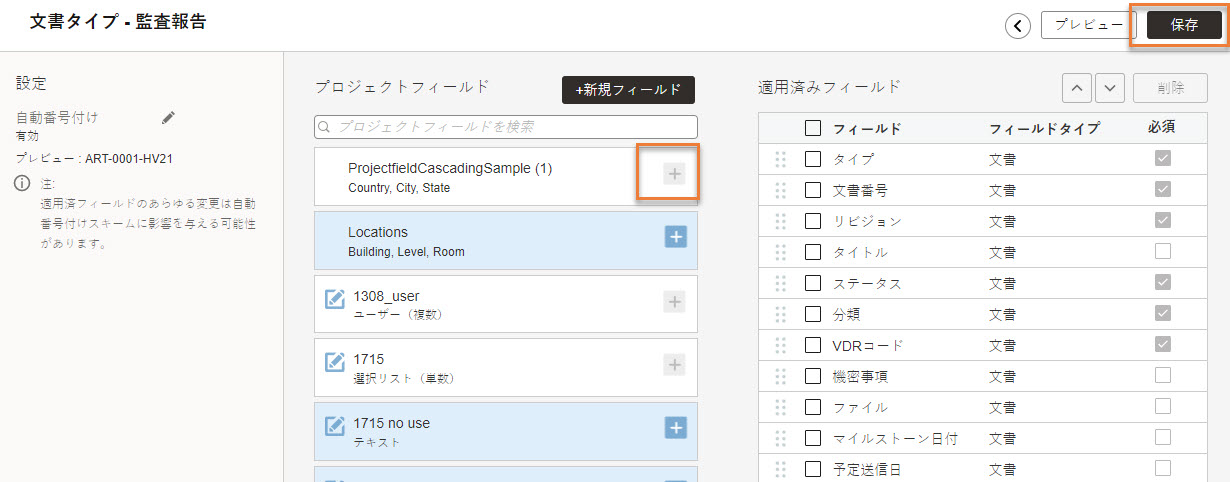Click the 削除 button
Image resolution: width=1230 pixels, height=482 pixels.
coord(1170,88)
